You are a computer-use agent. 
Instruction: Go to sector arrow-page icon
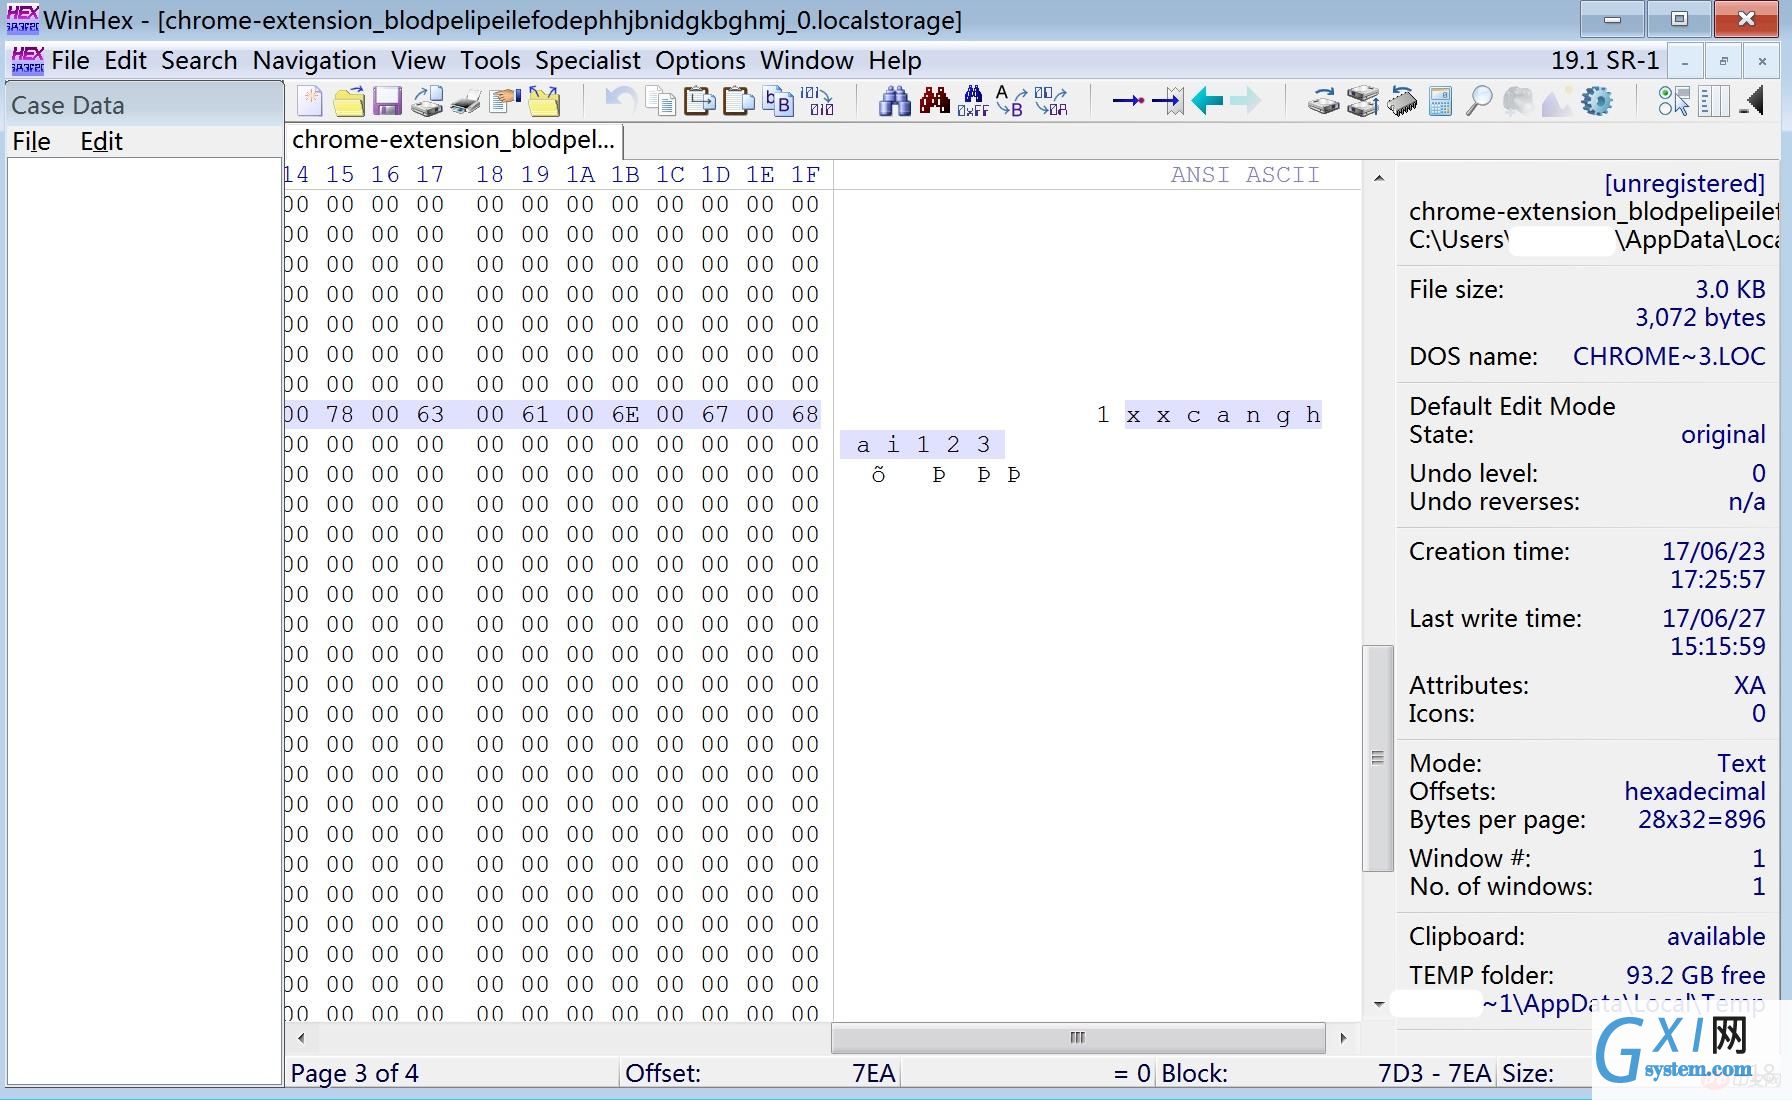tap(1167, 101)
